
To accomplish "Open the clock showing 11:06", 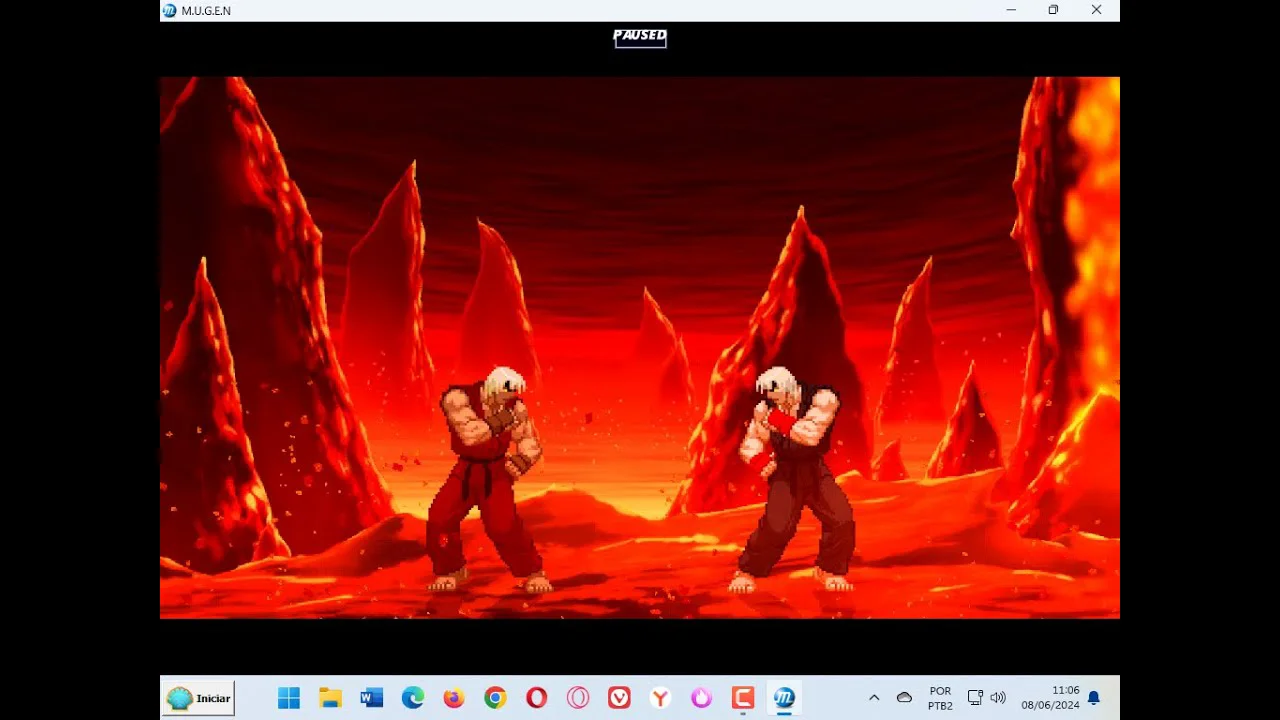I will pyautogui.click(x=1051, y=698).
